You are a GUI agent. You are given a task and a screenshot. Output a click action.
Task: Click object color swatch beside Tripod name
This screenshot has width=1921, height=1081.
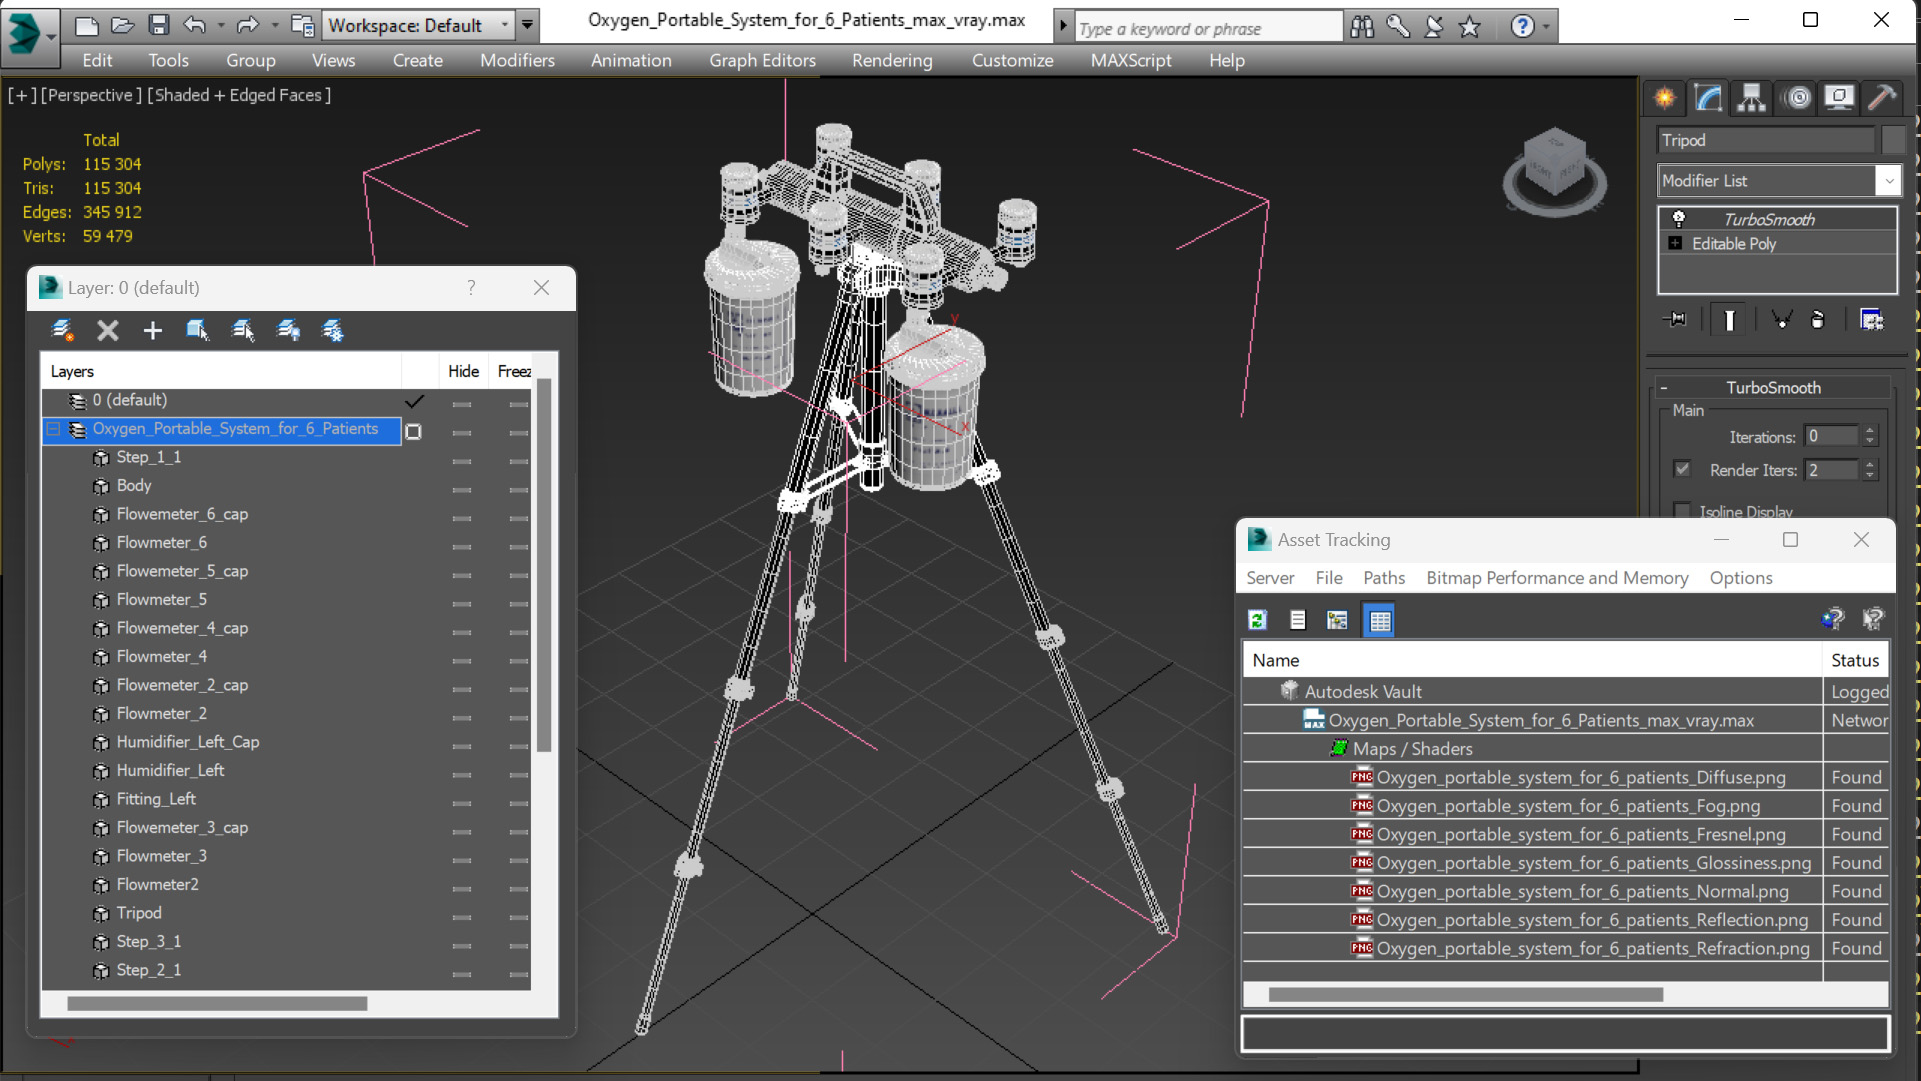1893,140
